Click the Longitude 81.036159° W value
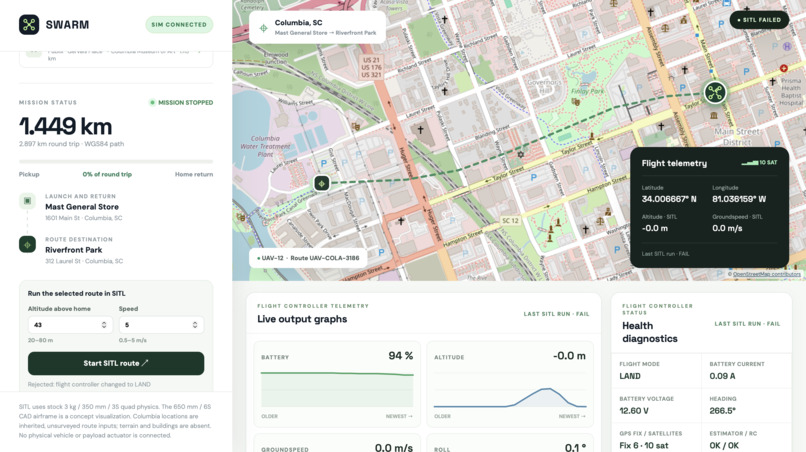806x452 pixels. (x=739, y=199)
